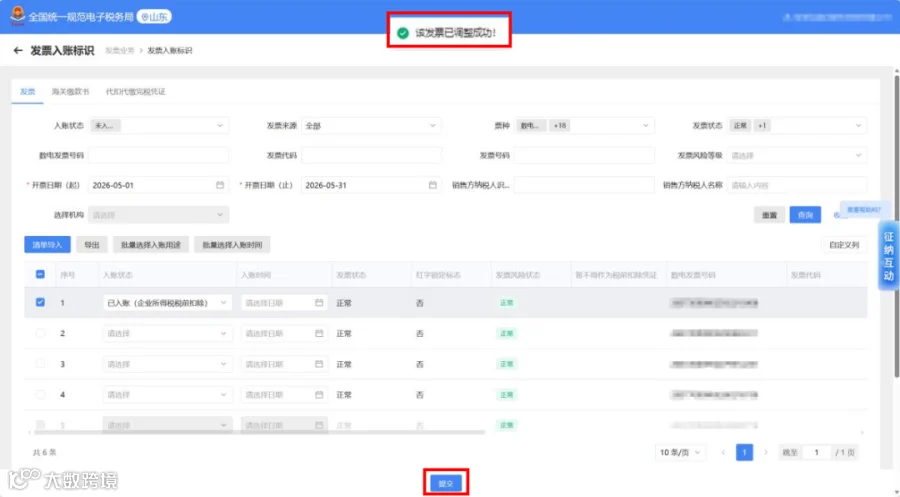Check the row 3 checkbox

[x=40, y=363]
